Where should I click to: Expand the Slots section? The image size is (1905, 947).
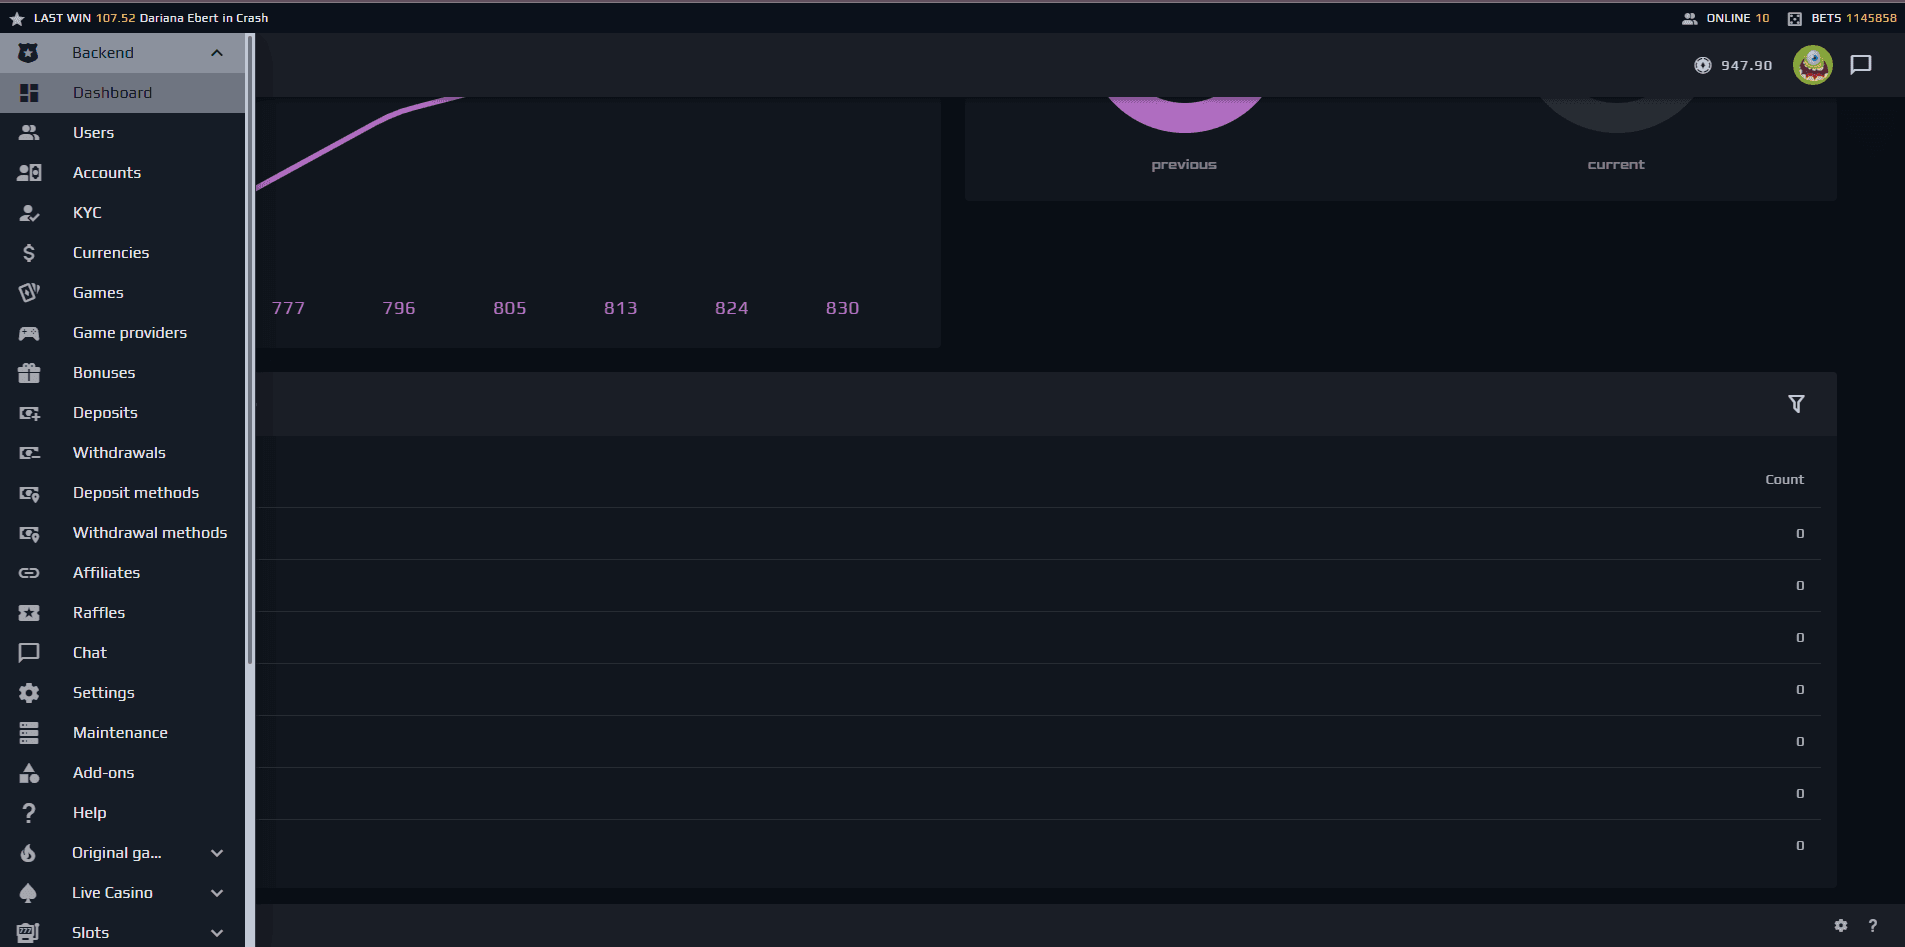tap(217, 933)
